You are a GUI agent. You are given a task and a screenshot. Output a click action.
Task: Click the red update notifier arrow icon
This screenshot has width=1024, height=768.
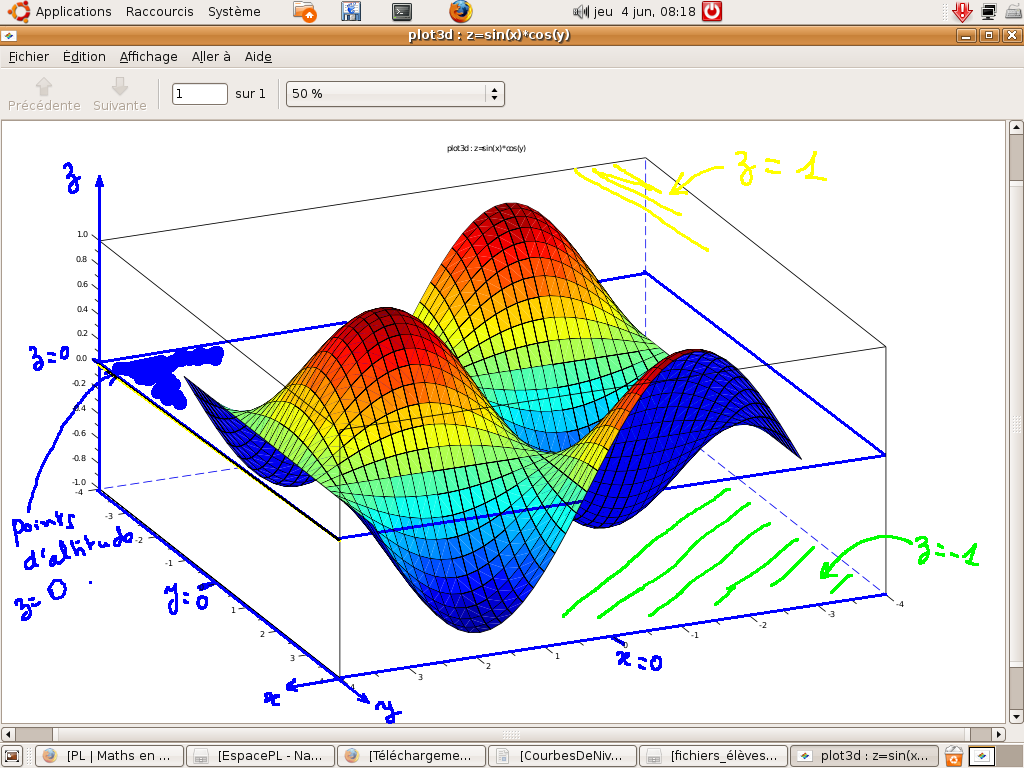962,12
